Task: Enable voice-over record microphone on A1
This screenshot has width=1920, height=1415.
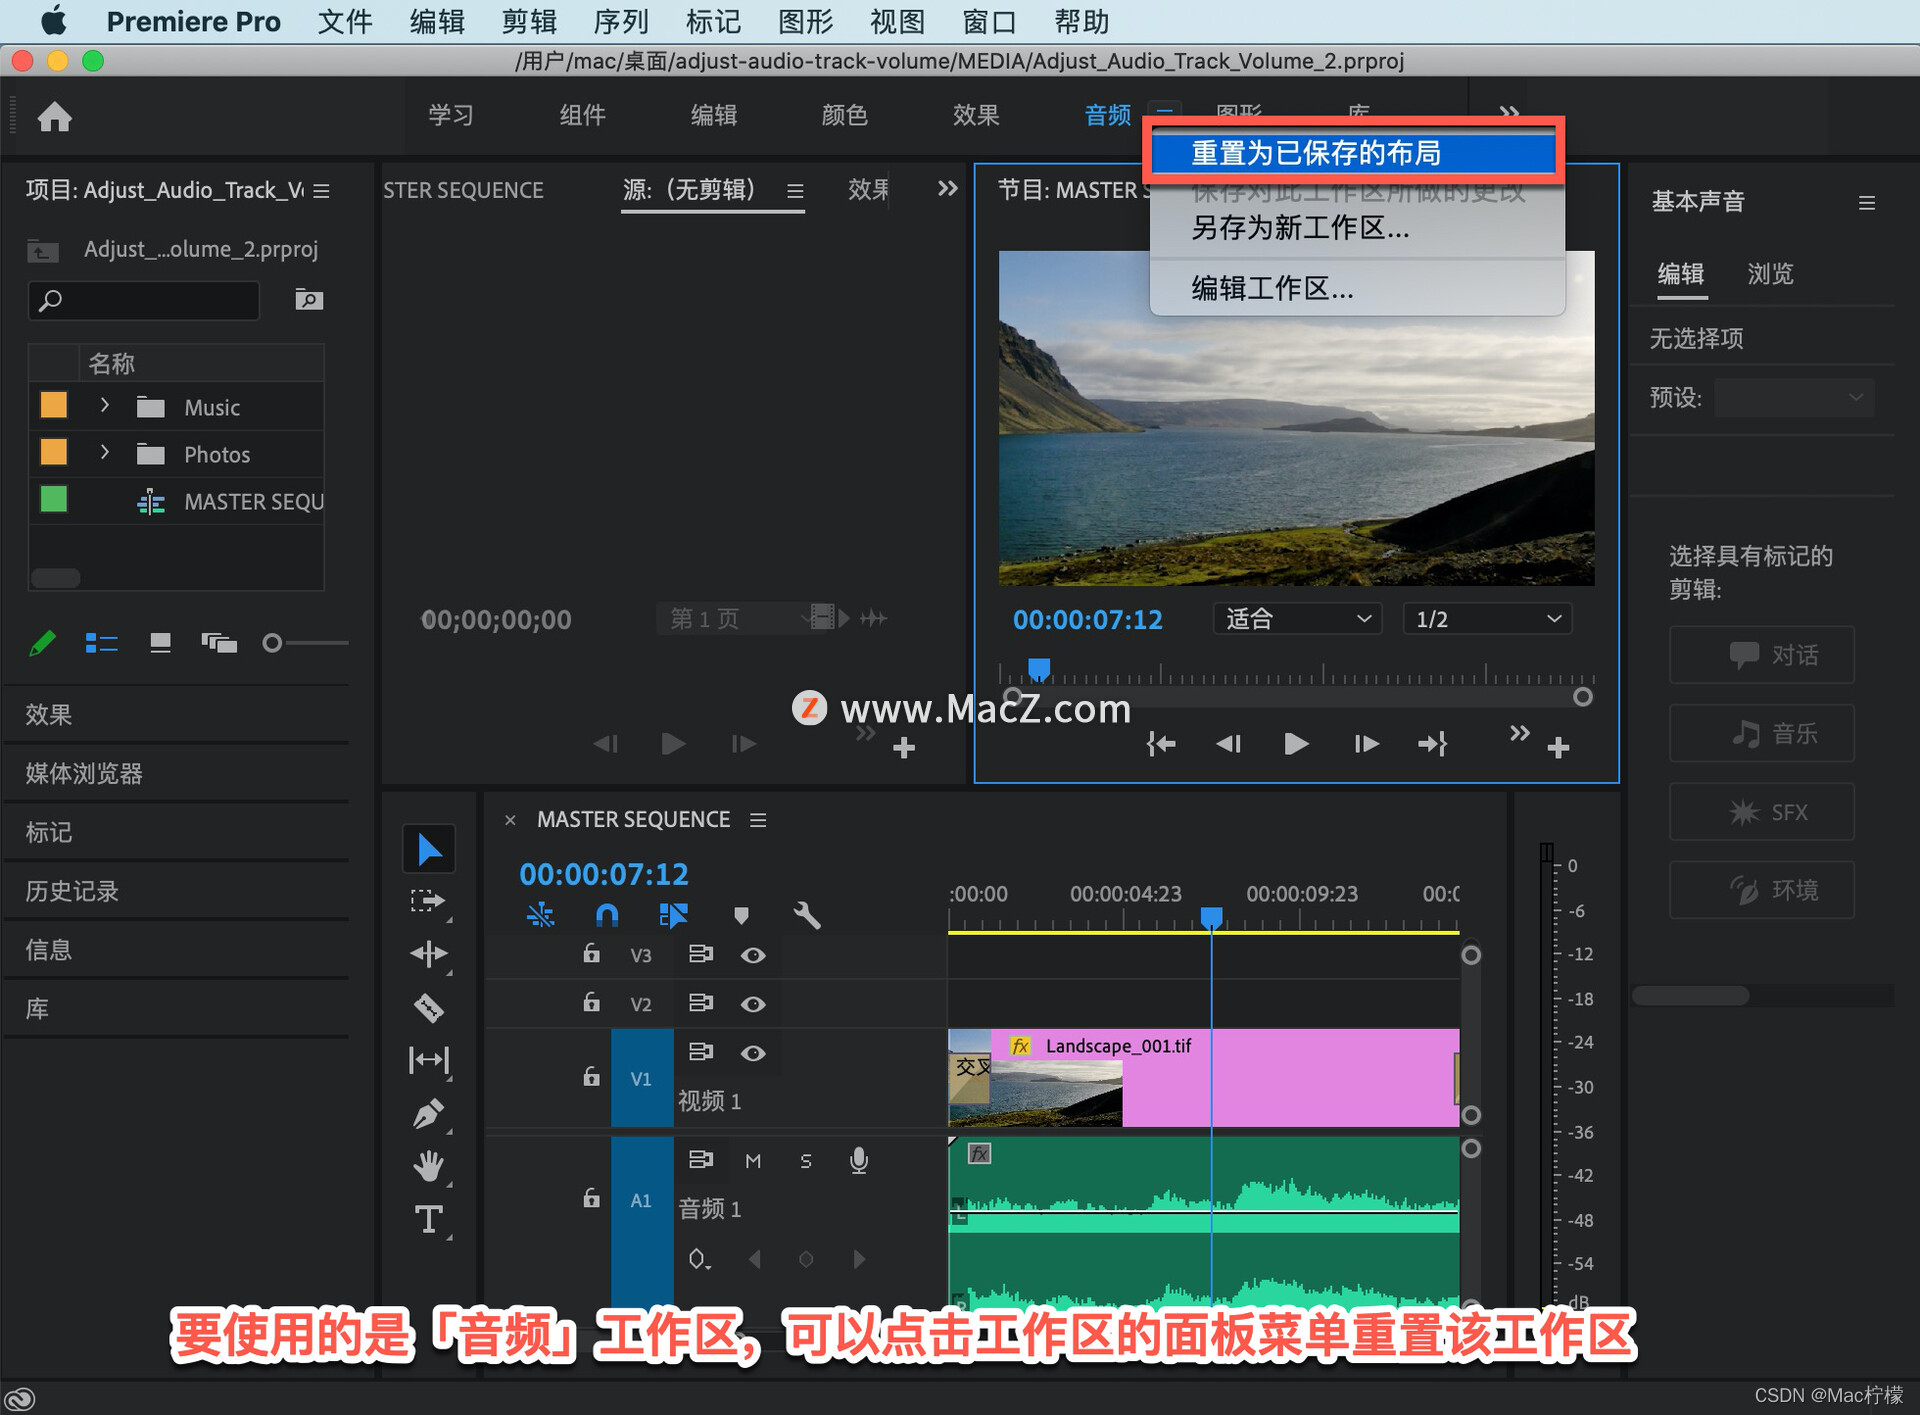Action: (x=858, y=1160)
